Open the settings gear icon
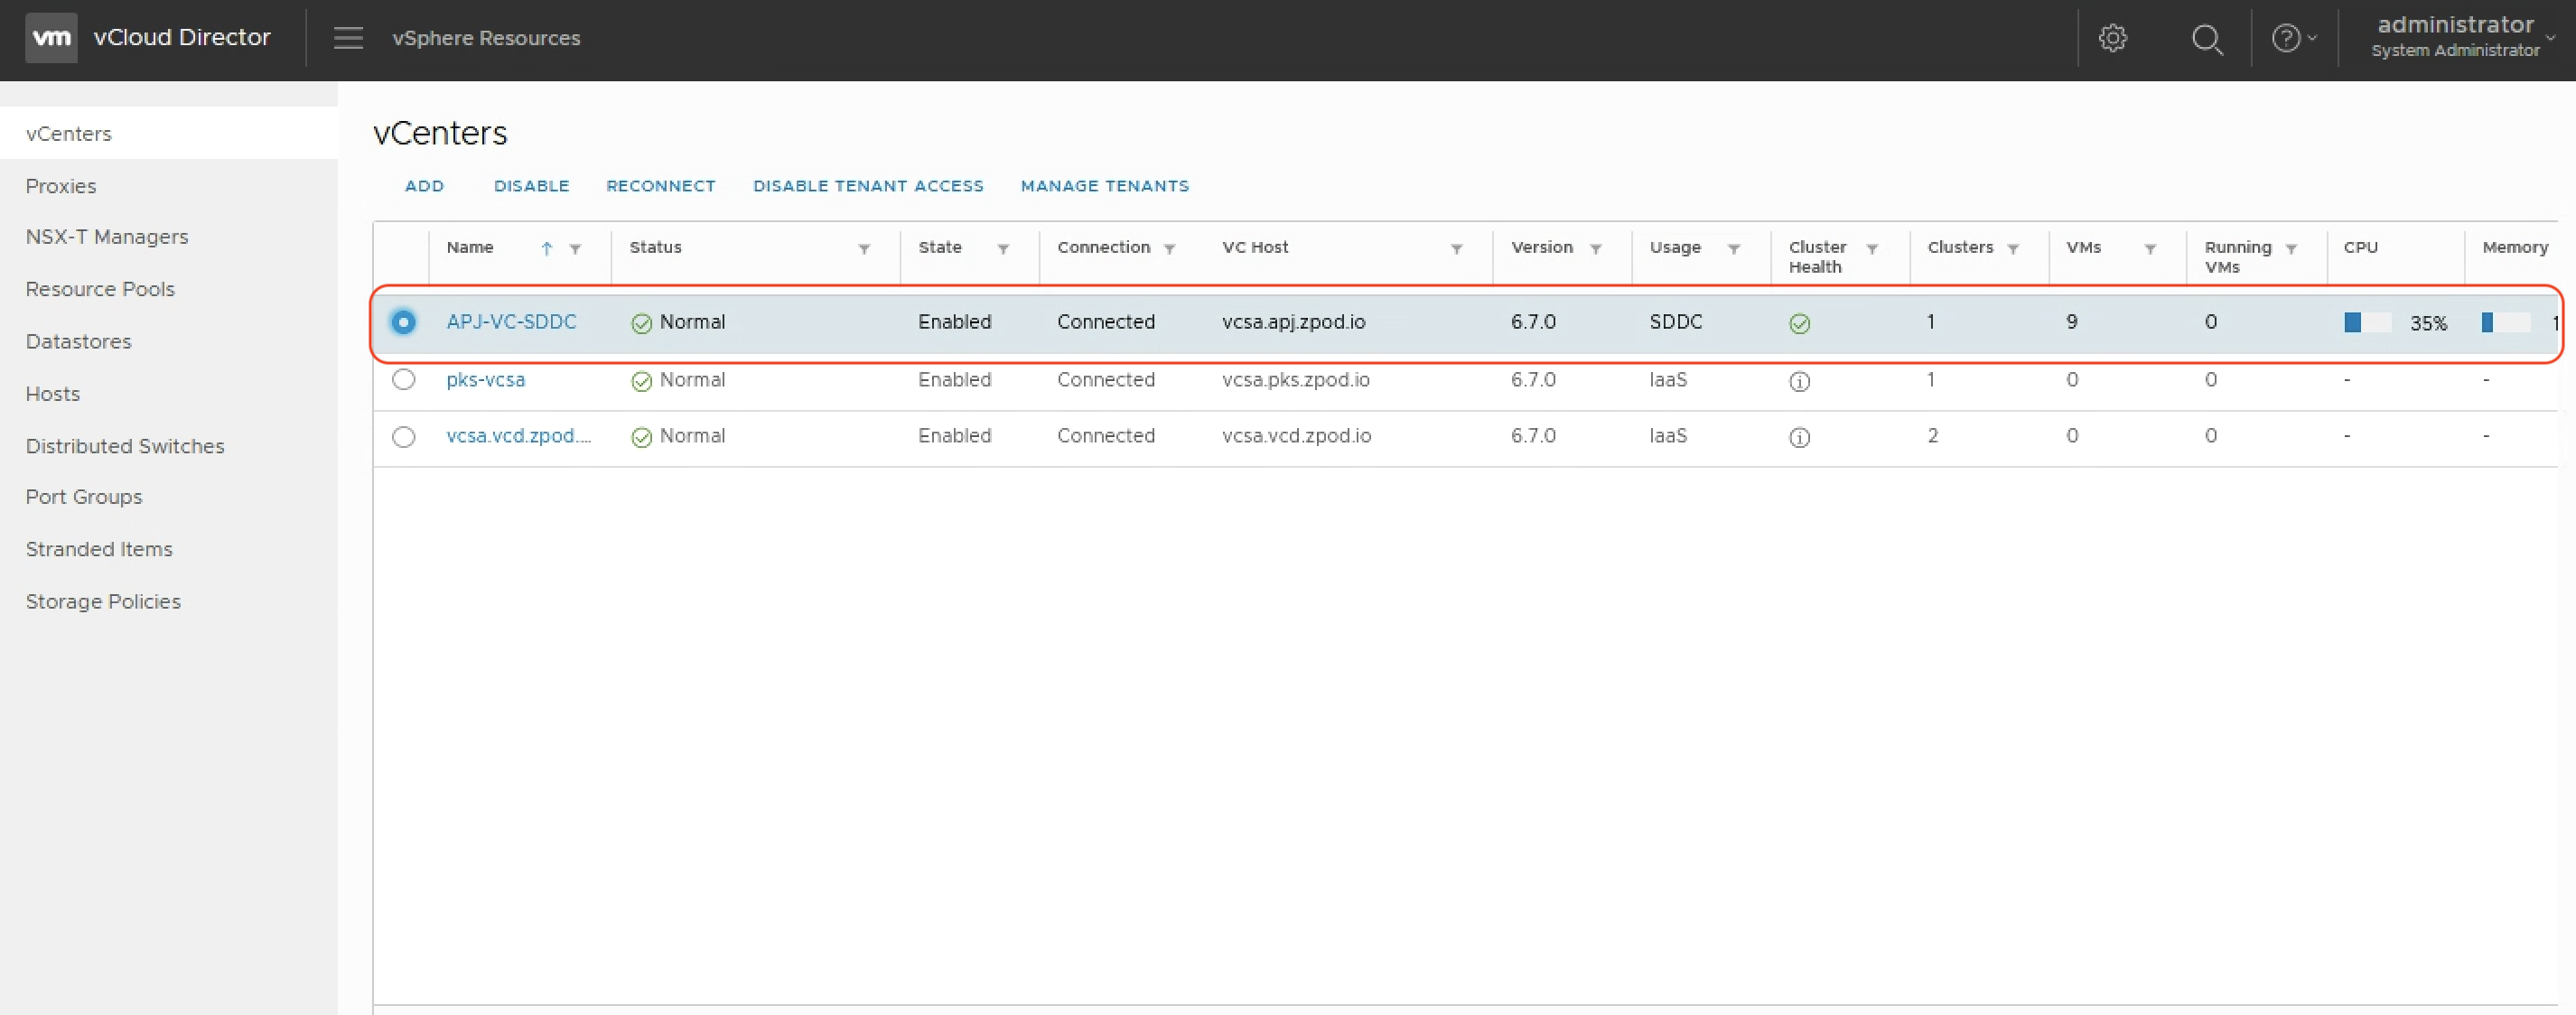Viewport: 2576px width, 1015px height. pos(2112,39)
